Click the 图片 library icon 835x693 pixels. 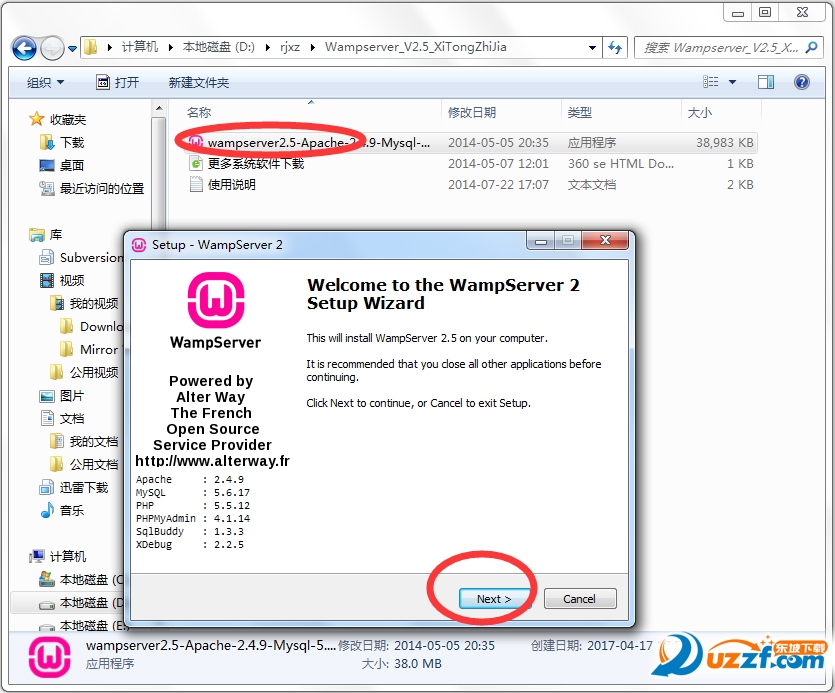(x=47, y=396)
